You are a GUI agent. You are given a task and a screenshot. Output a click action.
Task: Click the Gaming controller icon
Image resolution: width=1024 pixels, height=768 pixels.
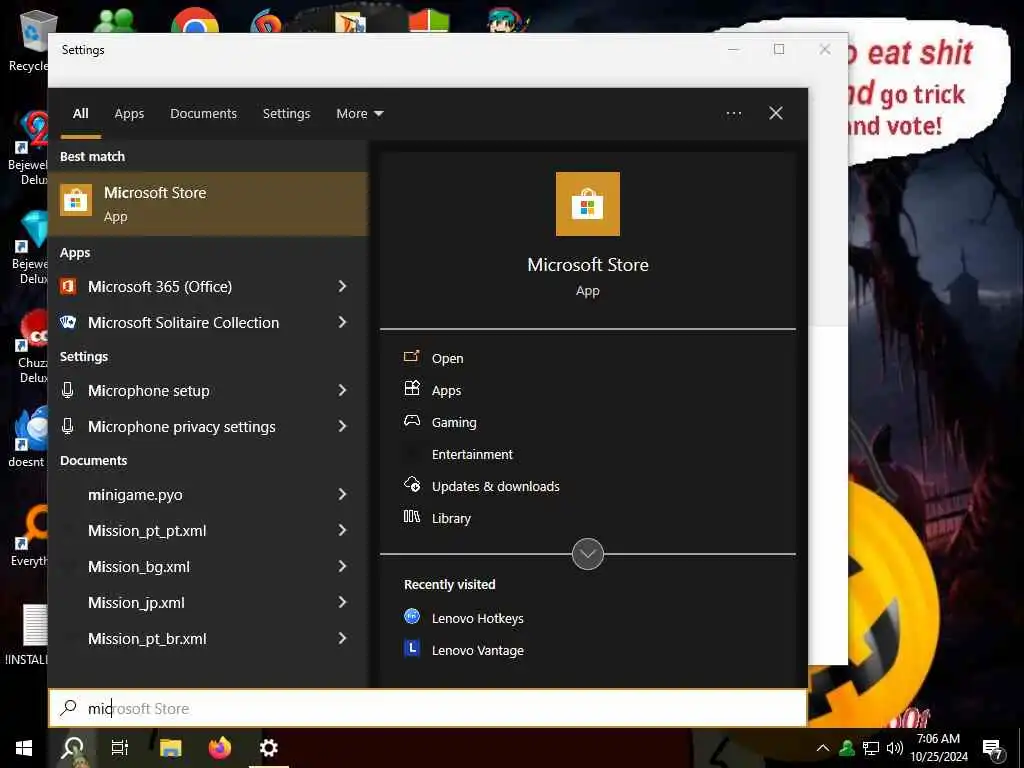tap(411, 421)
